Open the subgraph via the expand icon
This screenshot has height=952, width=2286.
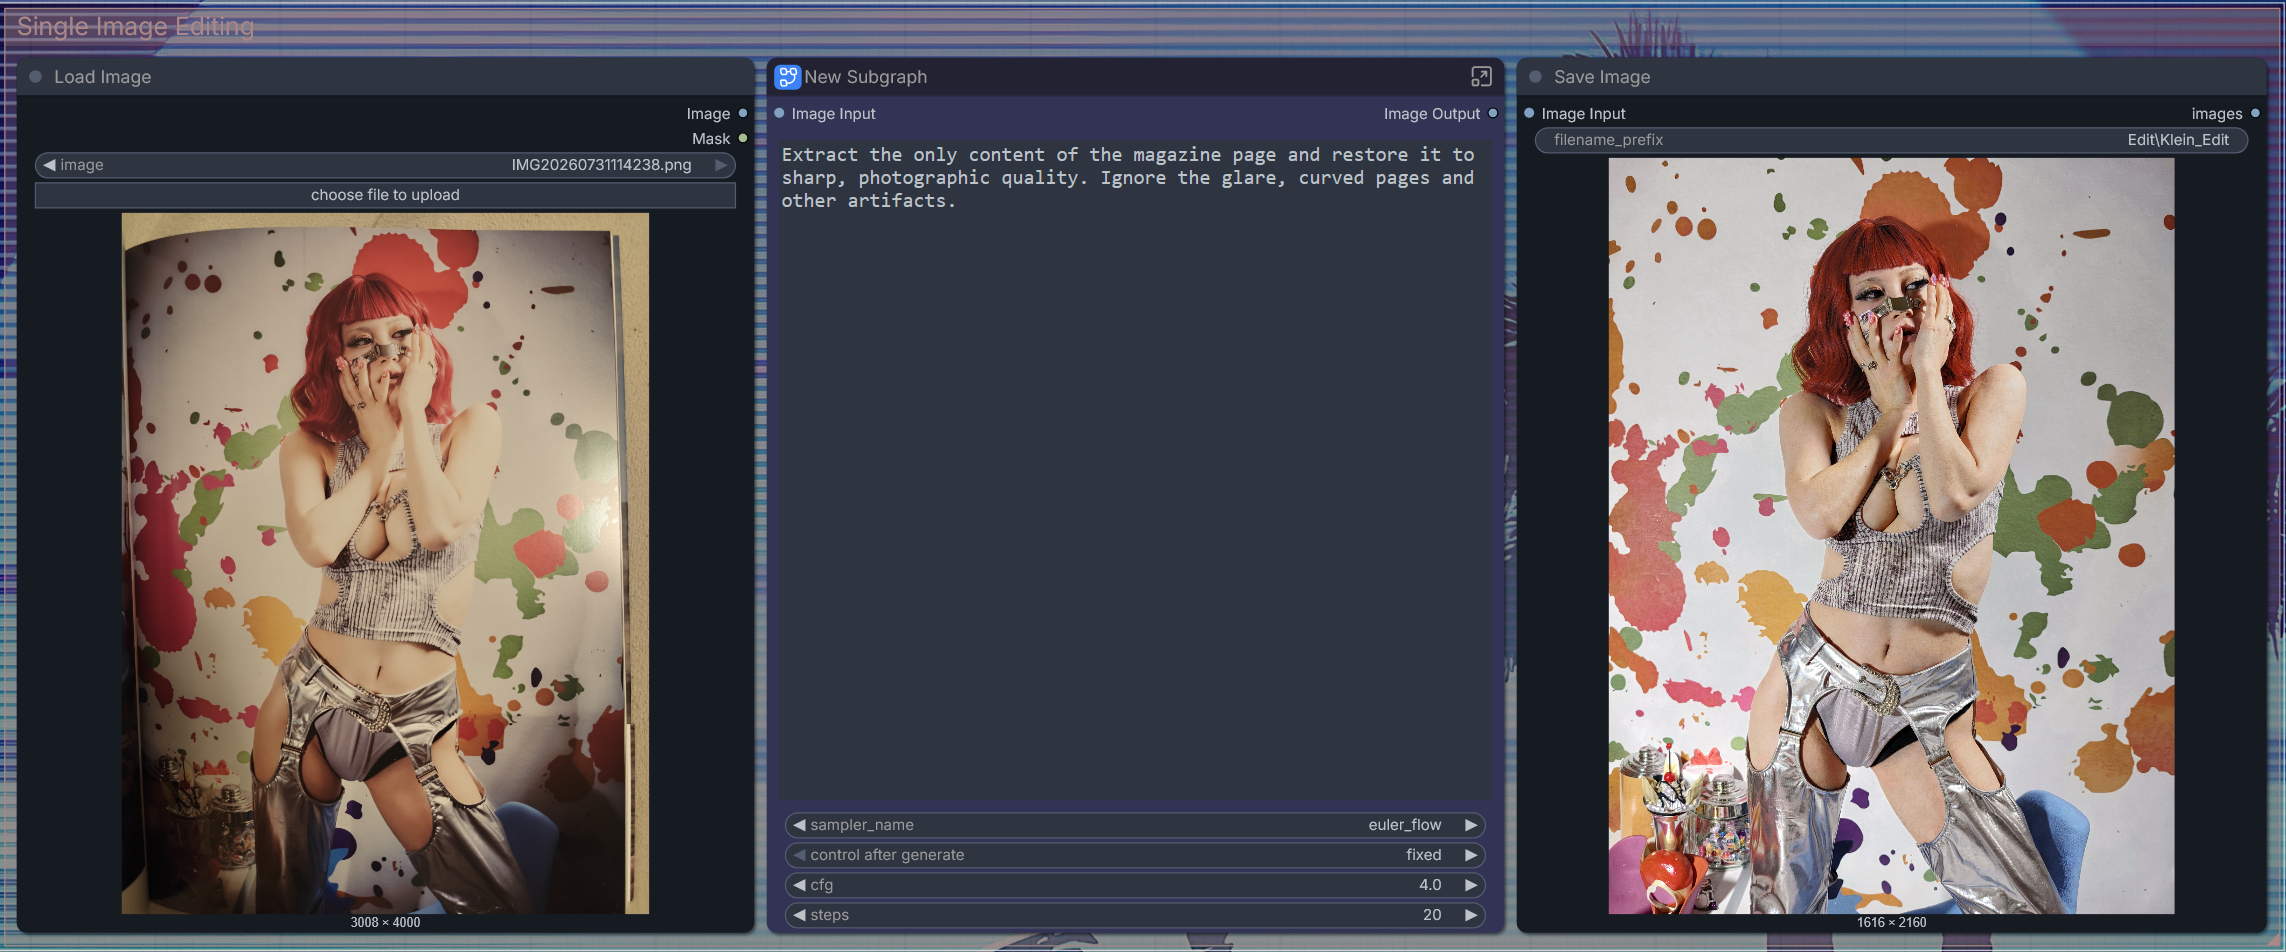tap(1481, 77)
